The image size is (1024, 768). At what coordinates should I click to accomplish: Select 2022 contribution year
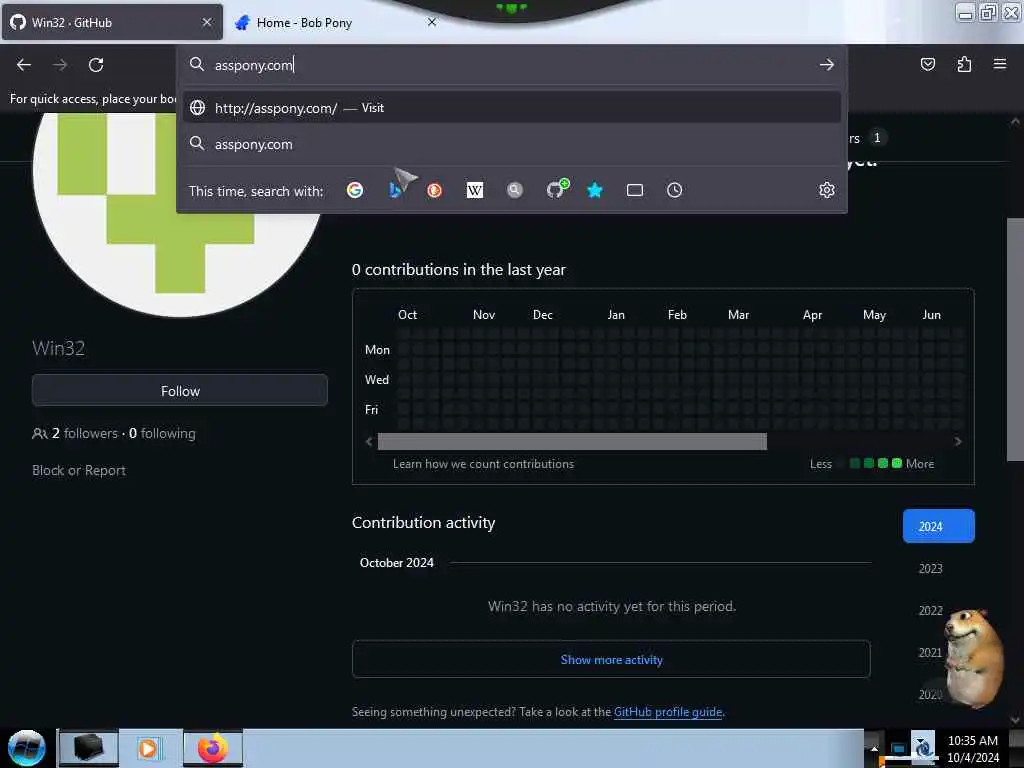[x=930, y=611]
